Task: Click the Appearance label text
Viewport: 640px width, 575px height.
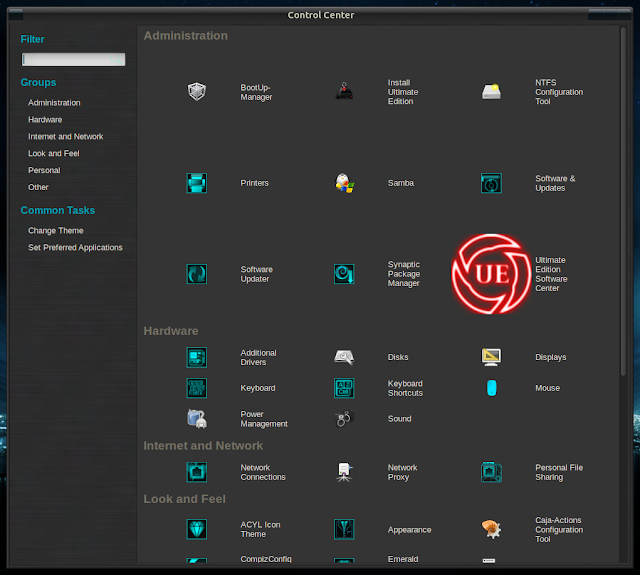Action: click(409, 530)
